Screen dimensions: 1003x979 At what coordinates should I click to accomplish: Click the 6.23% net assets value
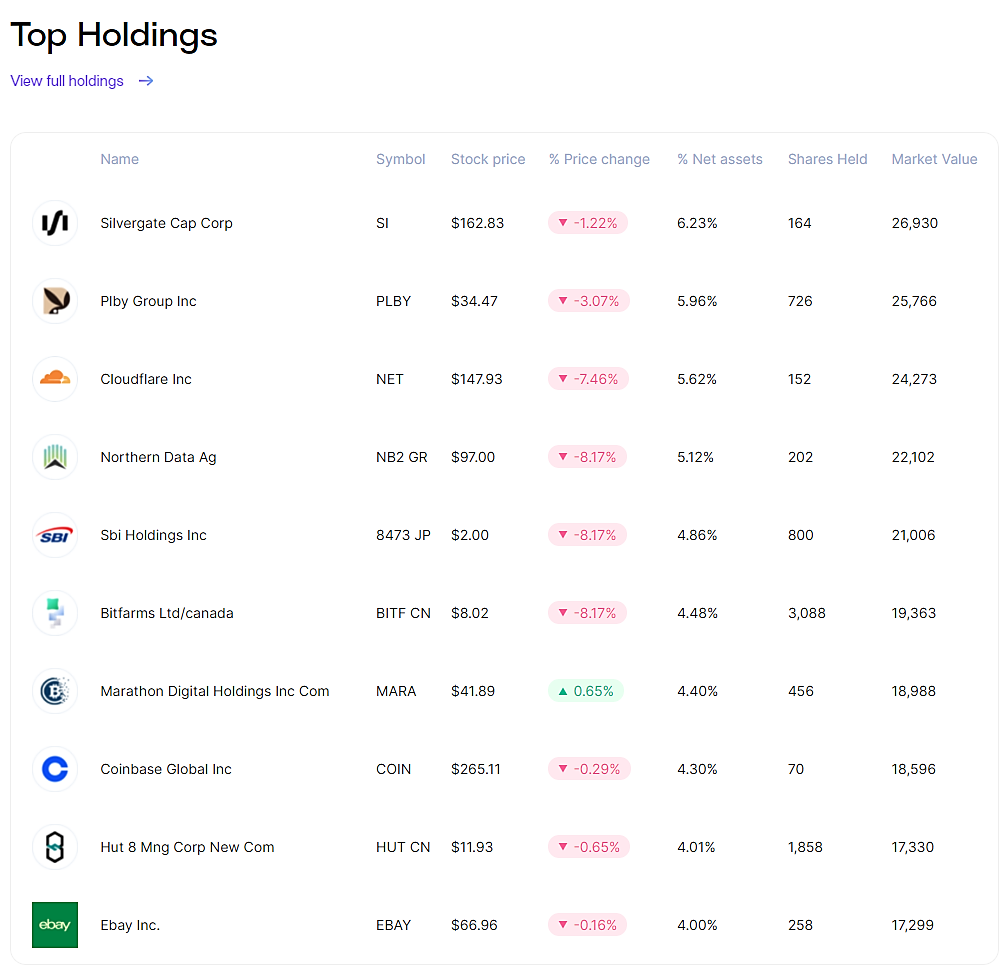click(x=697, y=223)
